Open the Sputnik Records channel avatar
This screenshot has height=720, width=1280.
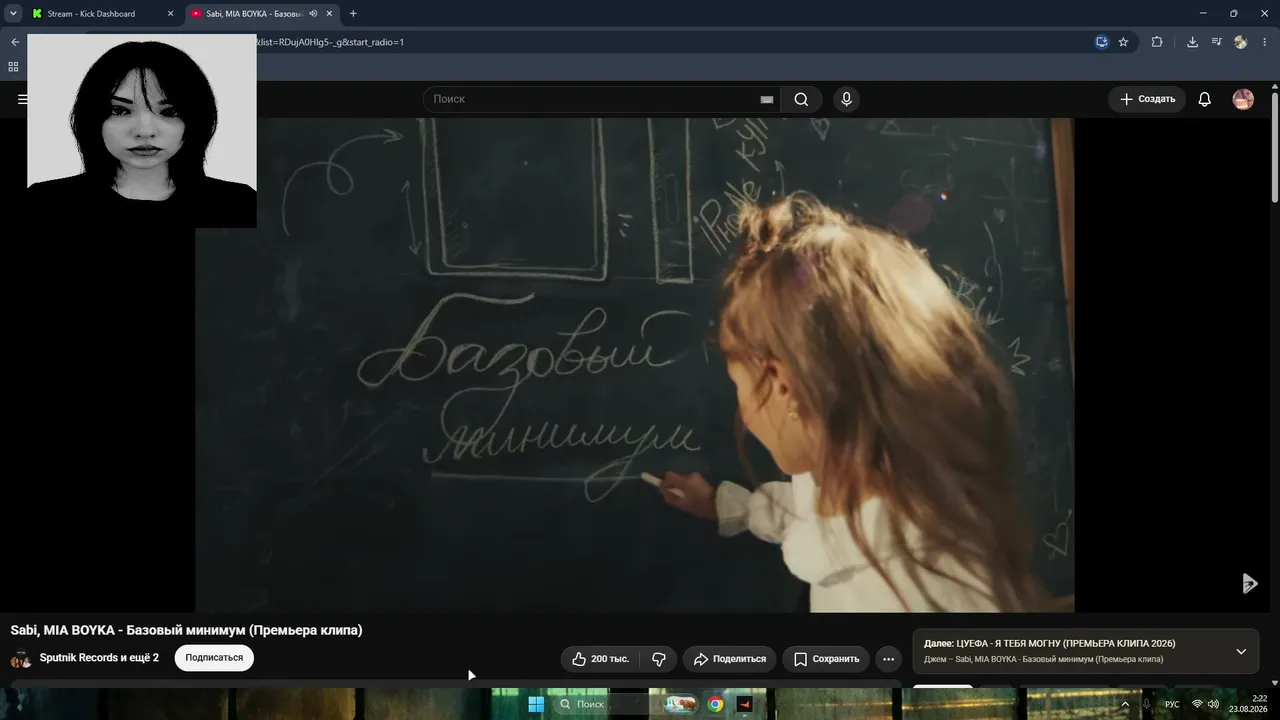(20, 658)
